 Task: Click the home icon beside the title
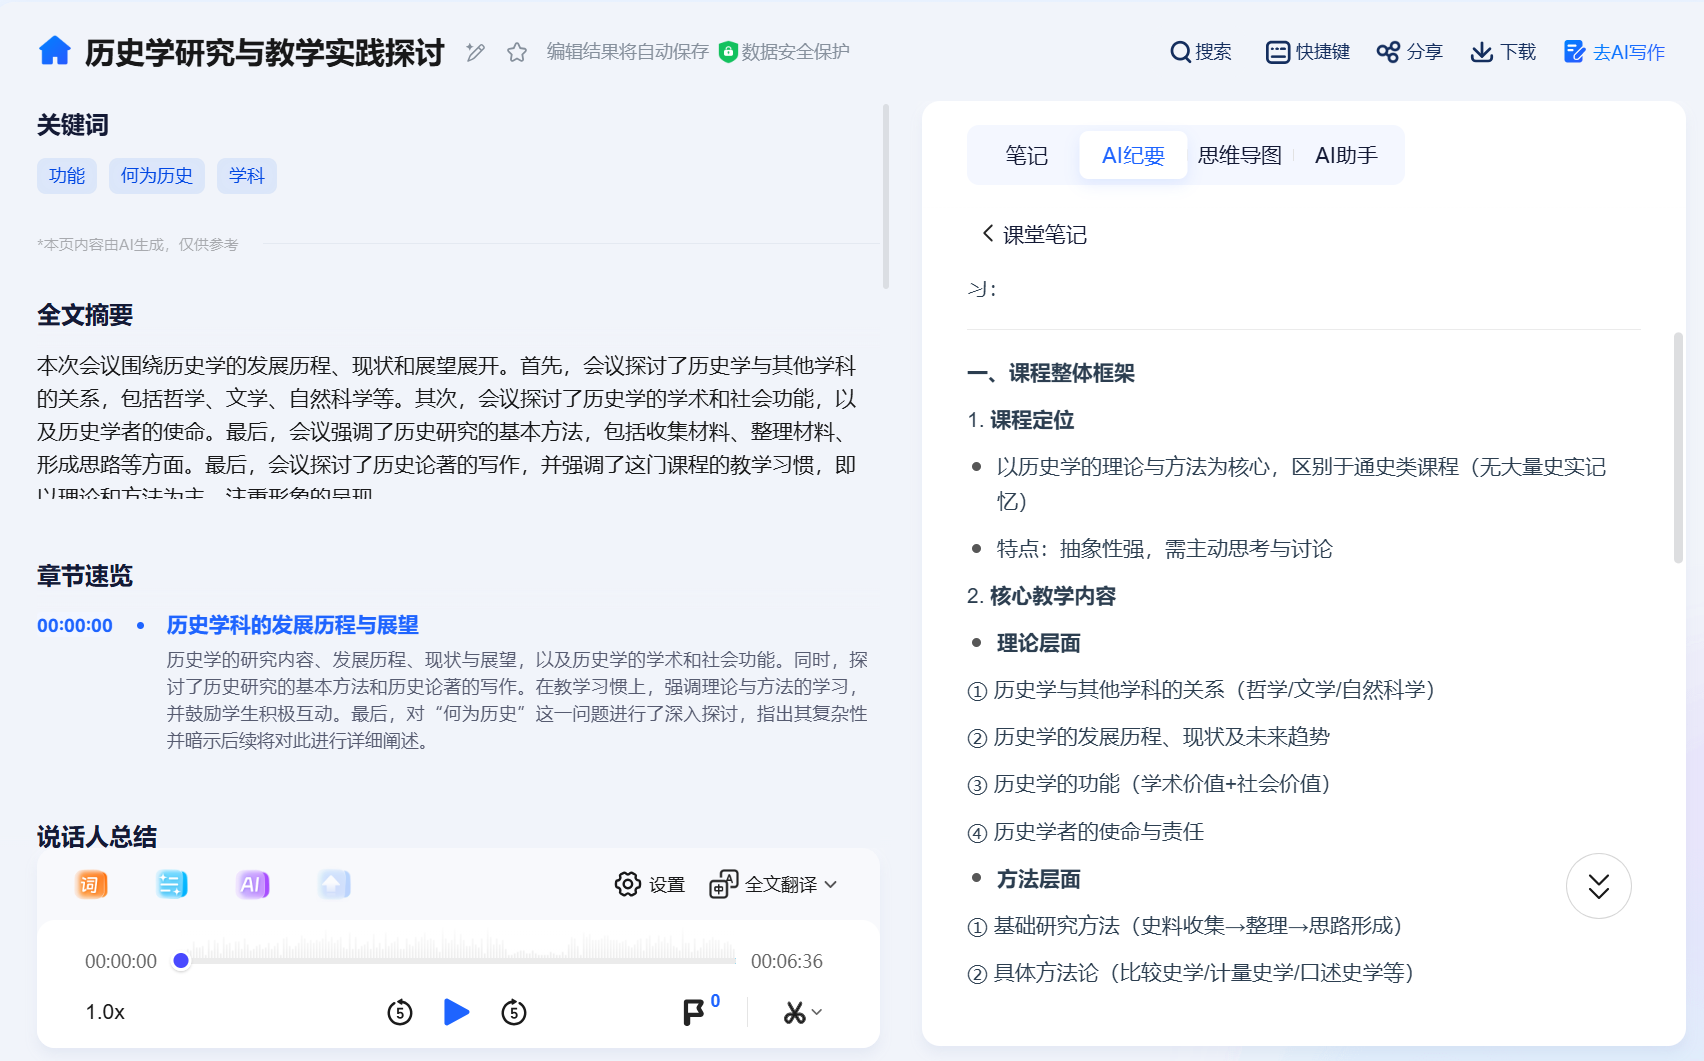(x=55, y=51)
